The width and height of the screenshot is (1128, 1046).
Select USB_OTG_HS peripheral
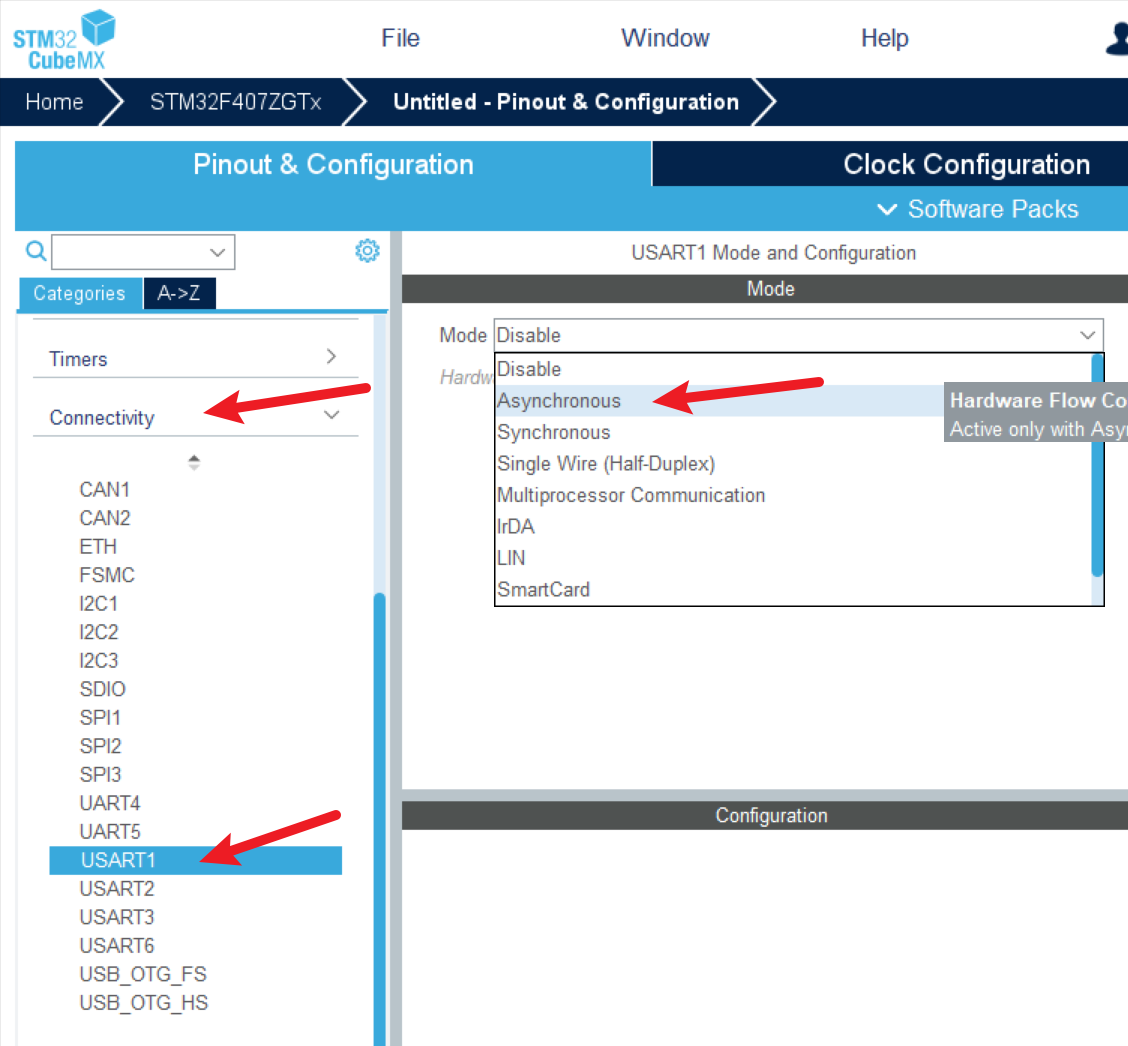point(143,1003)
